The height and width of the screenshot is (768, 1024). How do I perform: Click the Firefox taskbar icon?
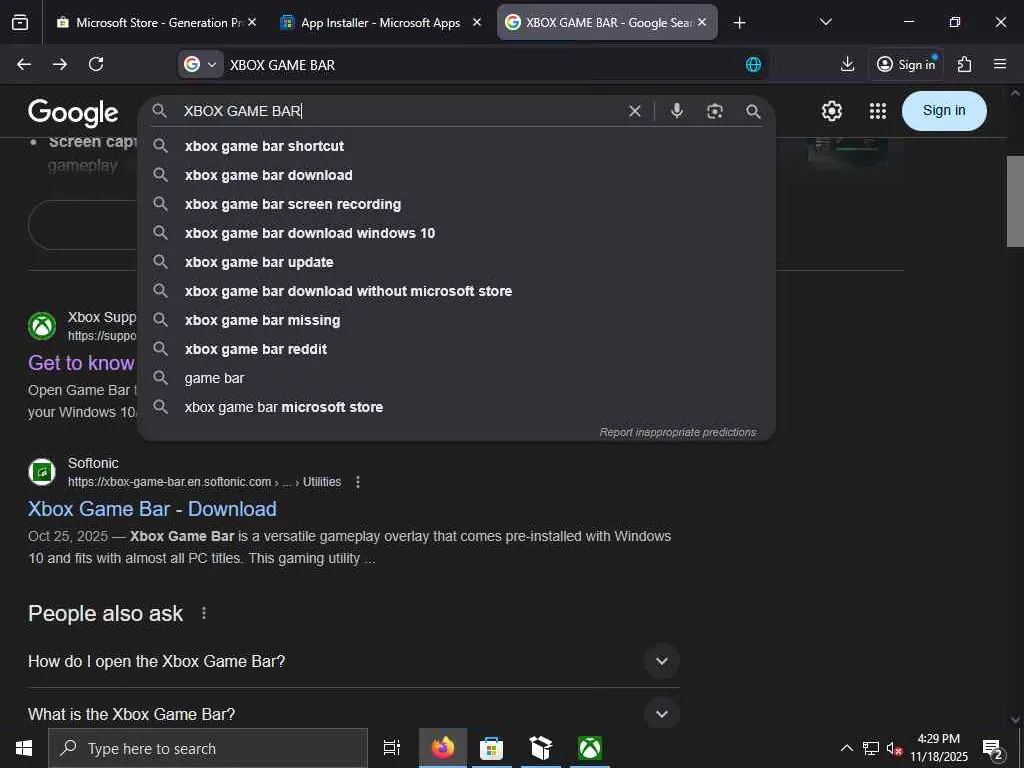pyautogui.click(x=443, y=748)
